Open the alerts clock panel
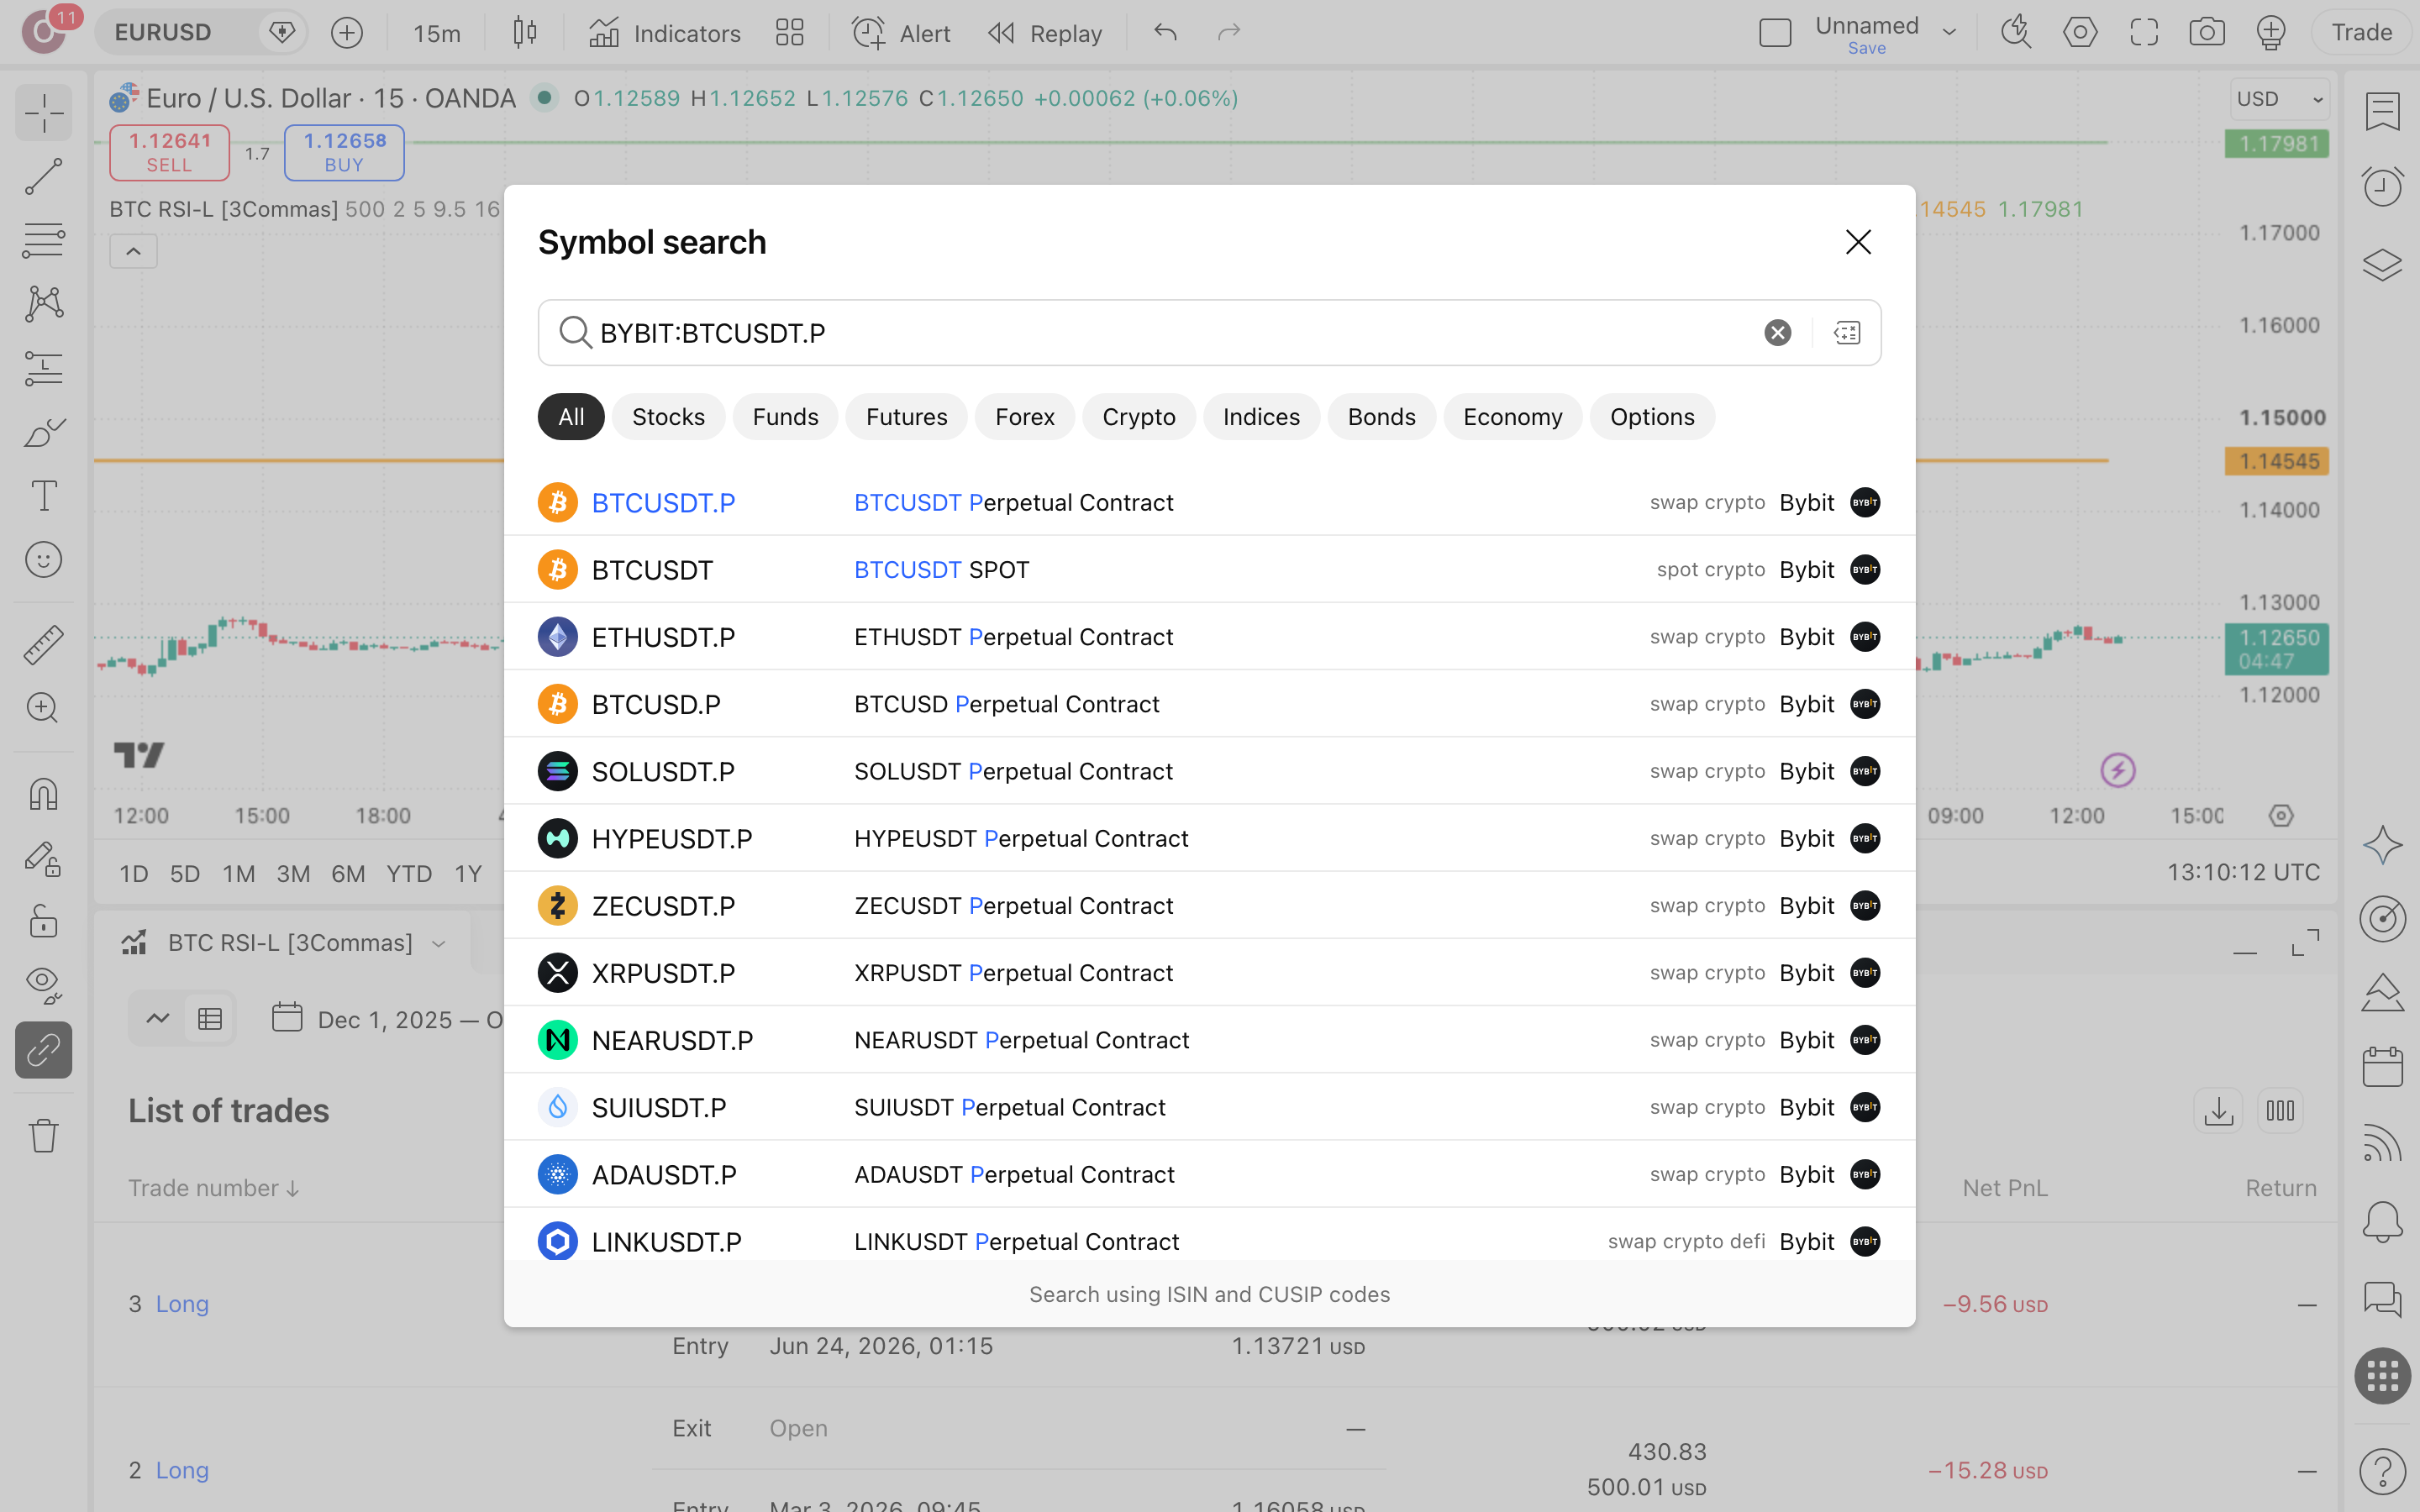Screen dimensions: 2420x1512 coord(2382,186)
